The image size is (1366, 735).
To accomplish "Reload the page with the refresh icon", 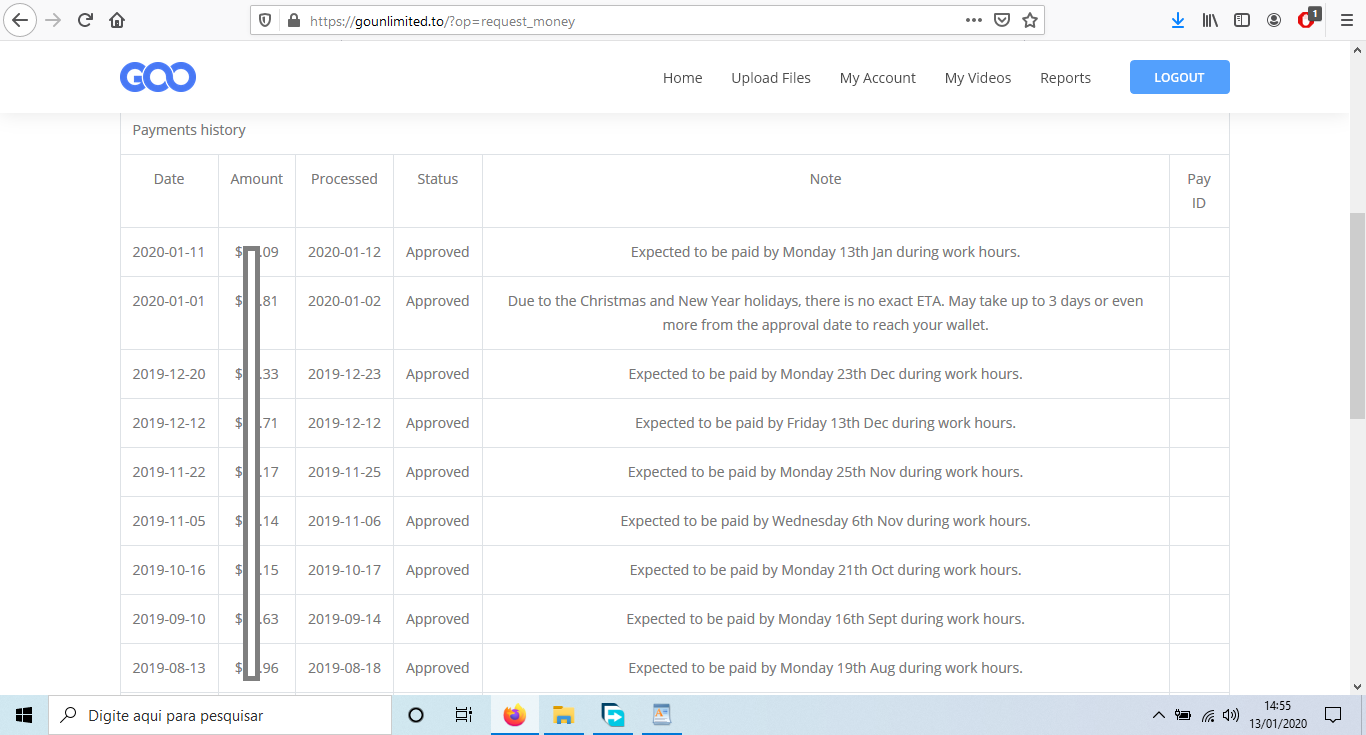I will (x=85, y=20).
